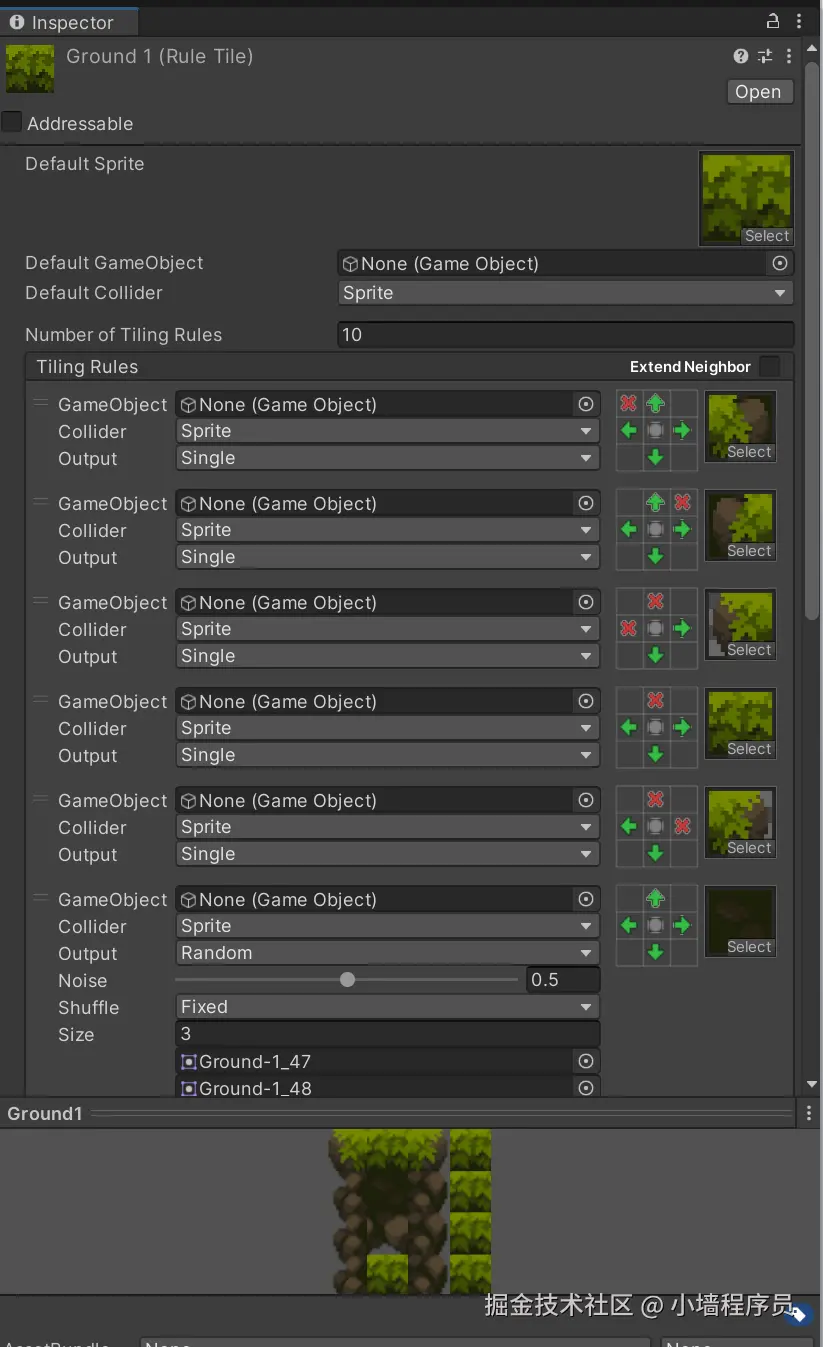Open the Inspector window's more options menu
This screenshot has width=823, height=1347.
[799, 21]
